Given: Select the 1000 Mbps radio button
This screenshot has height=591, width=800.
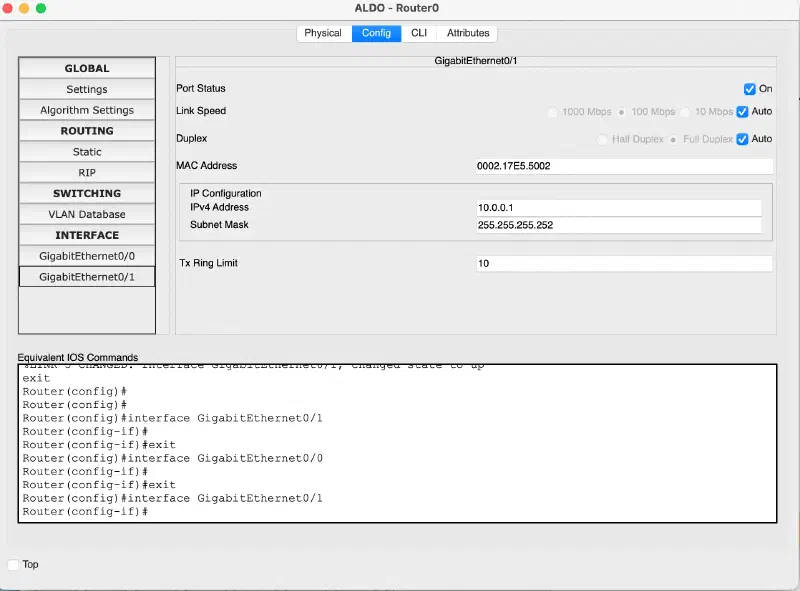Looking at the screenshot, I should (x=552, y=112).
